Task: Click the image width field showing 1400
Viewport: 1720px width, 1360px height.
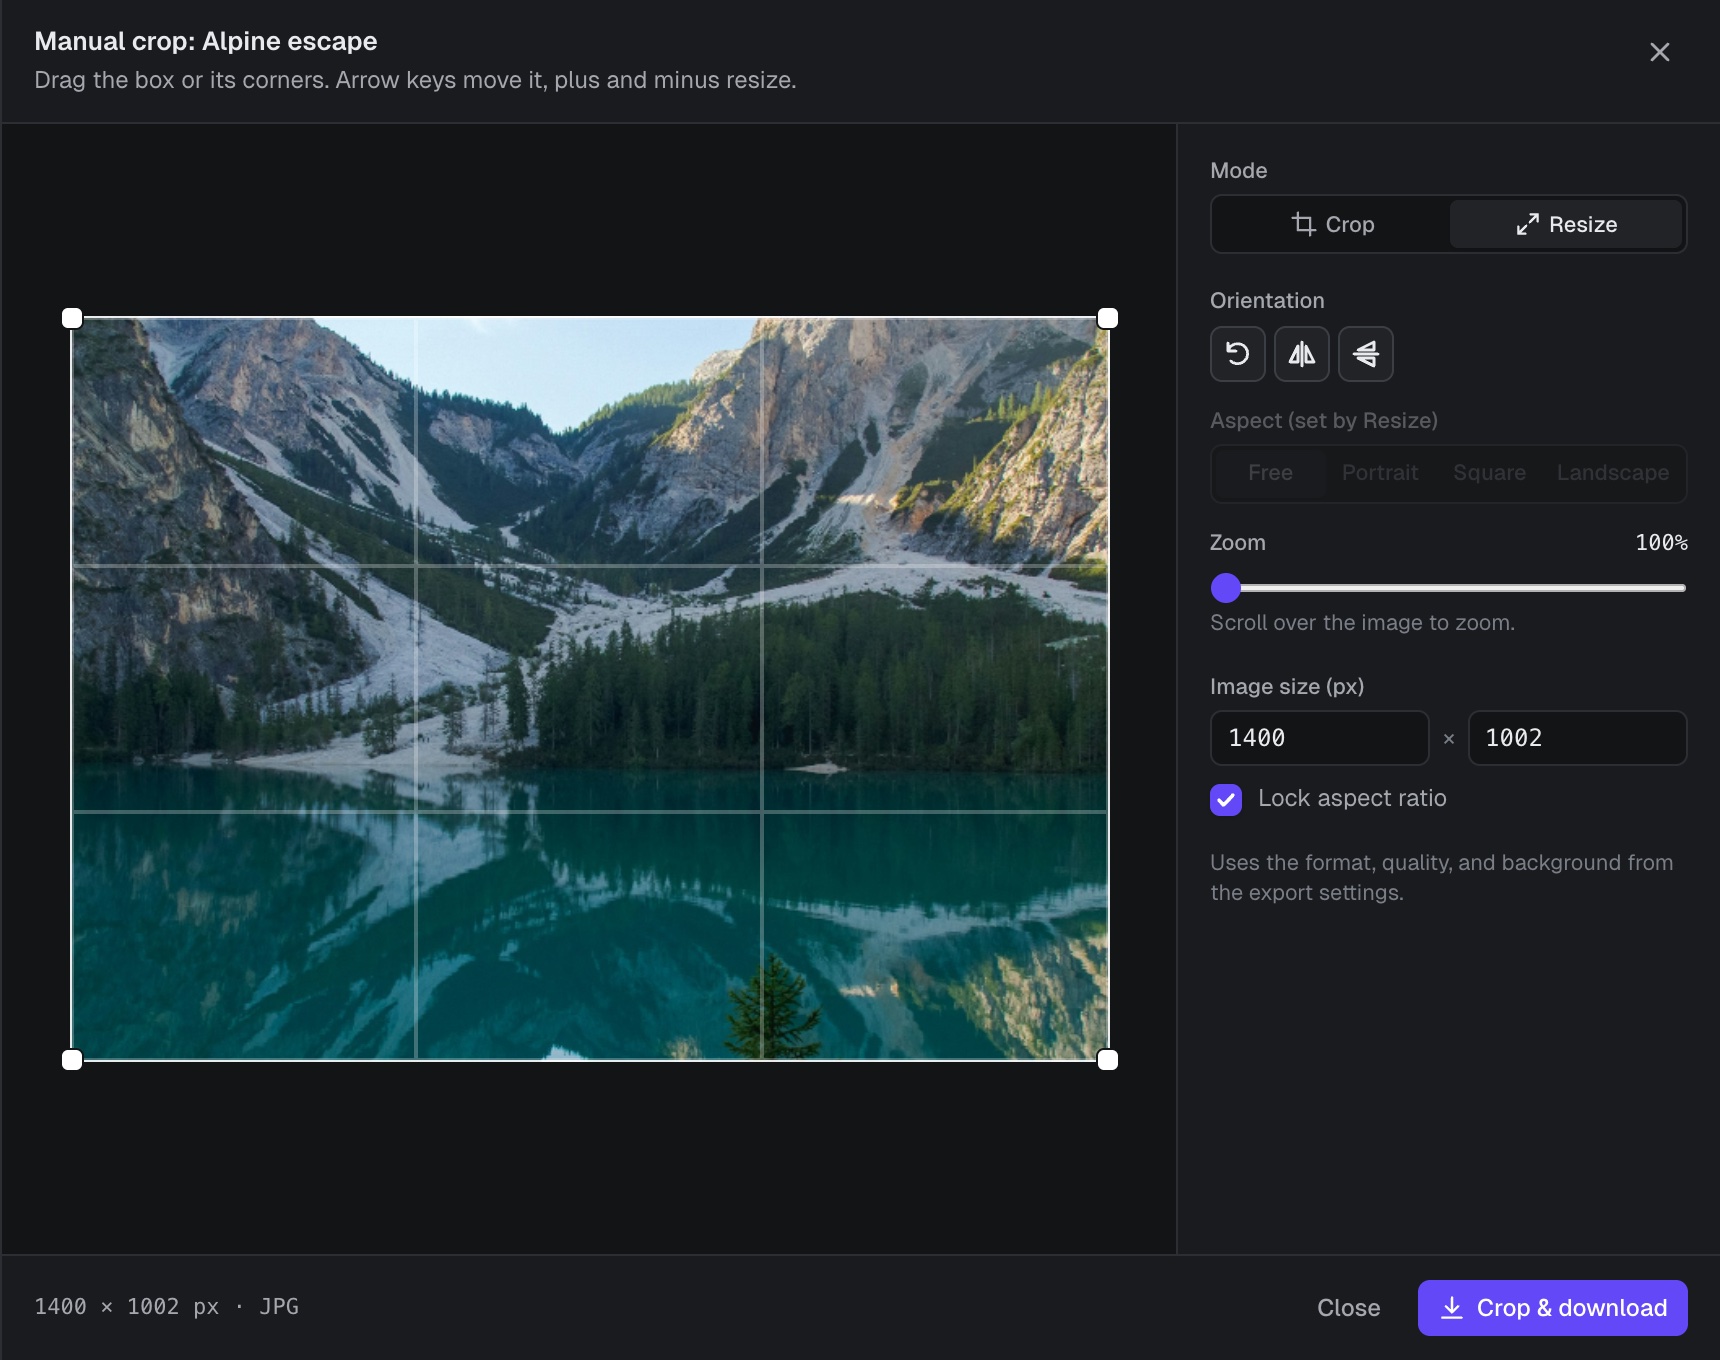Action: [1319, 738]
